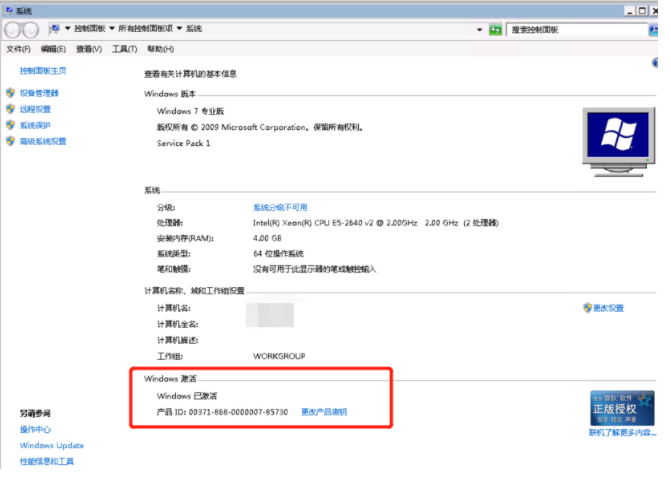Expand dropdown arrow before 控制面板 breadcrumb
Image resolution: width=671 pixels, height=496 pixels.
(x=68, y=29)
